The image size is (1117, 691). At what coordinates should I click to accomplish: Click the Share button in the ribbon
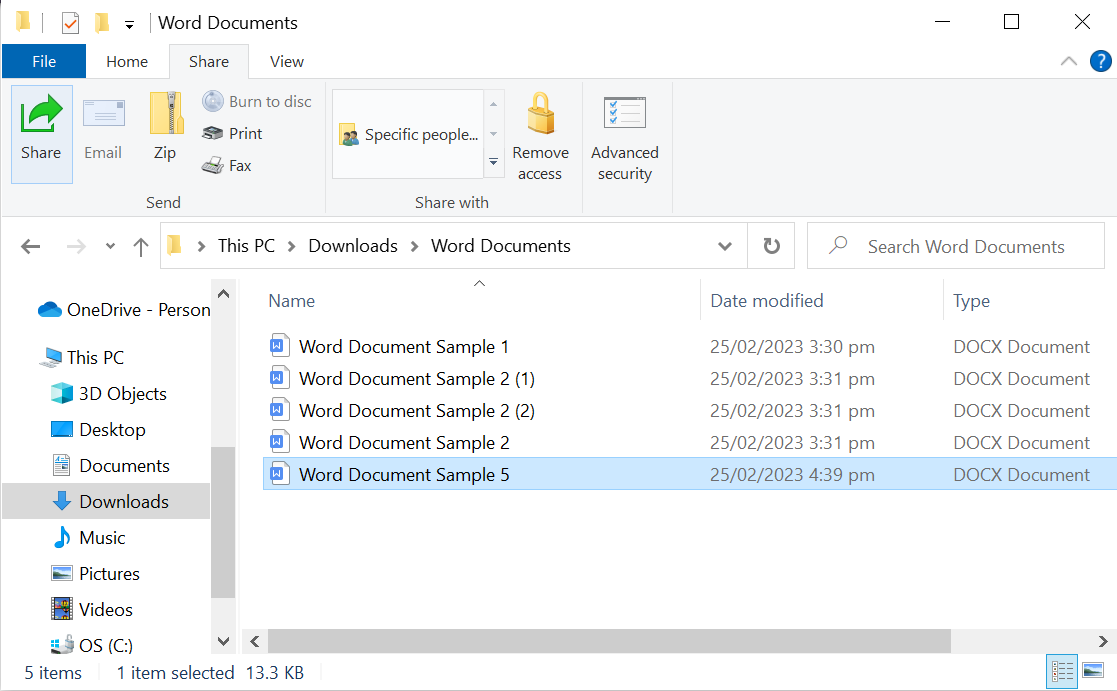coord(41,133)
